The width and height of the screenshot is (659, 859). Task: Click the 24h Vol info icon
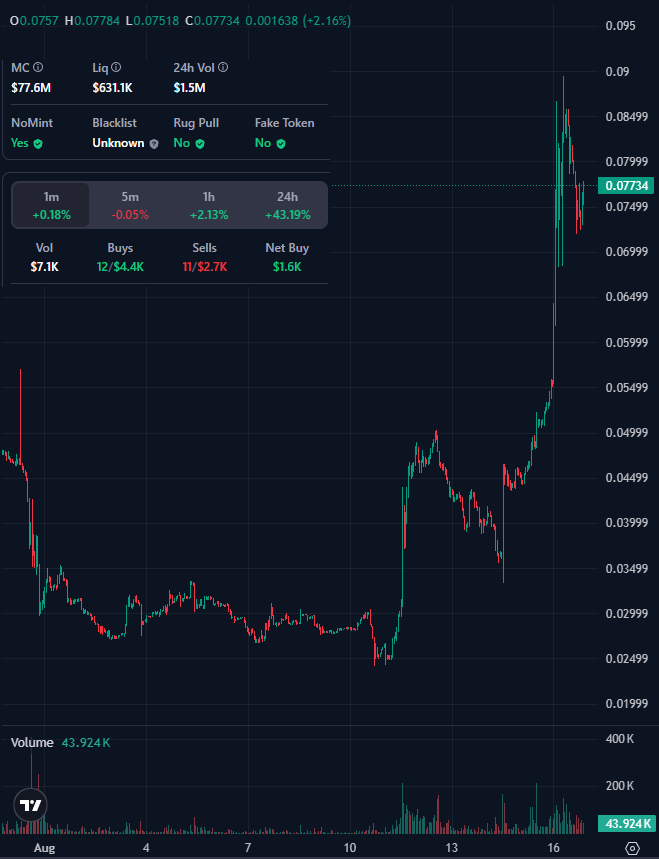[223, 67]
